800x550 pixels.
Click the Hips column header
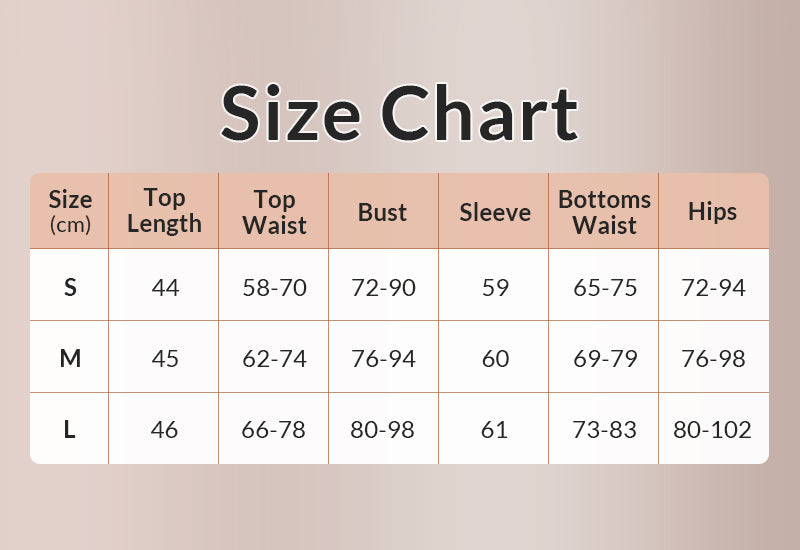(x=712, y=212)
